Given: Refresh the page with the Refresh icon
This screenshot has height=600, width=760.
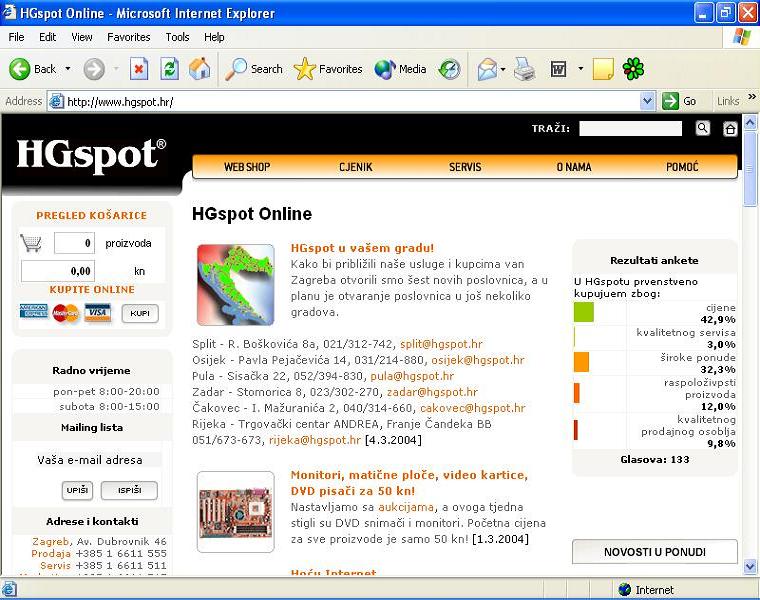Looking at the screenshot, I should 169,69.
